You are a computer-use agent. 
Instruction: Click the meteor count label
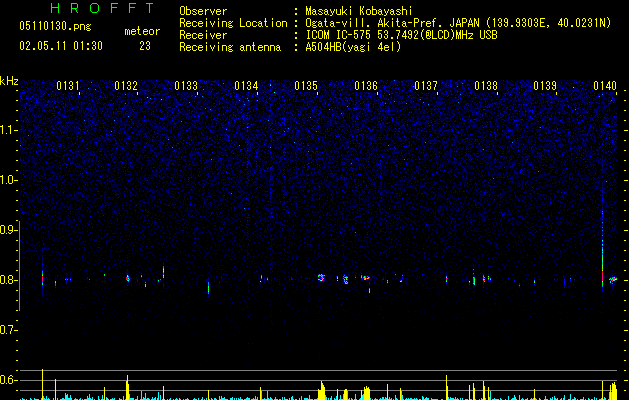point(142,31)
